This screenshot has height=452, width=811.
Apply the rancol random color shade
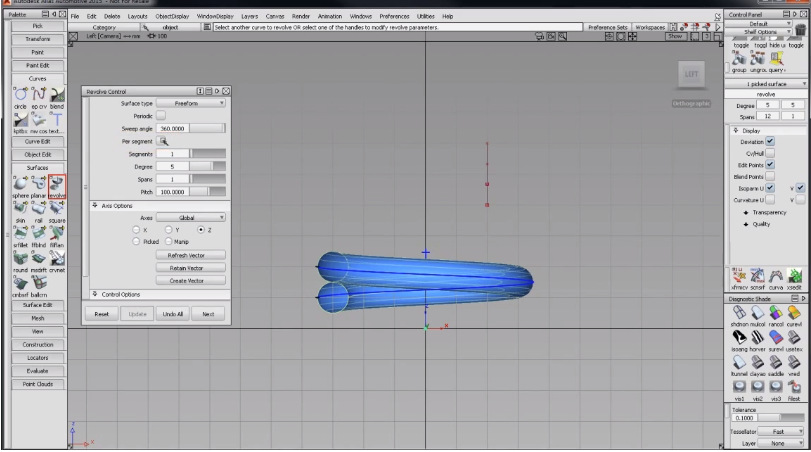click(x=776, y=312)
